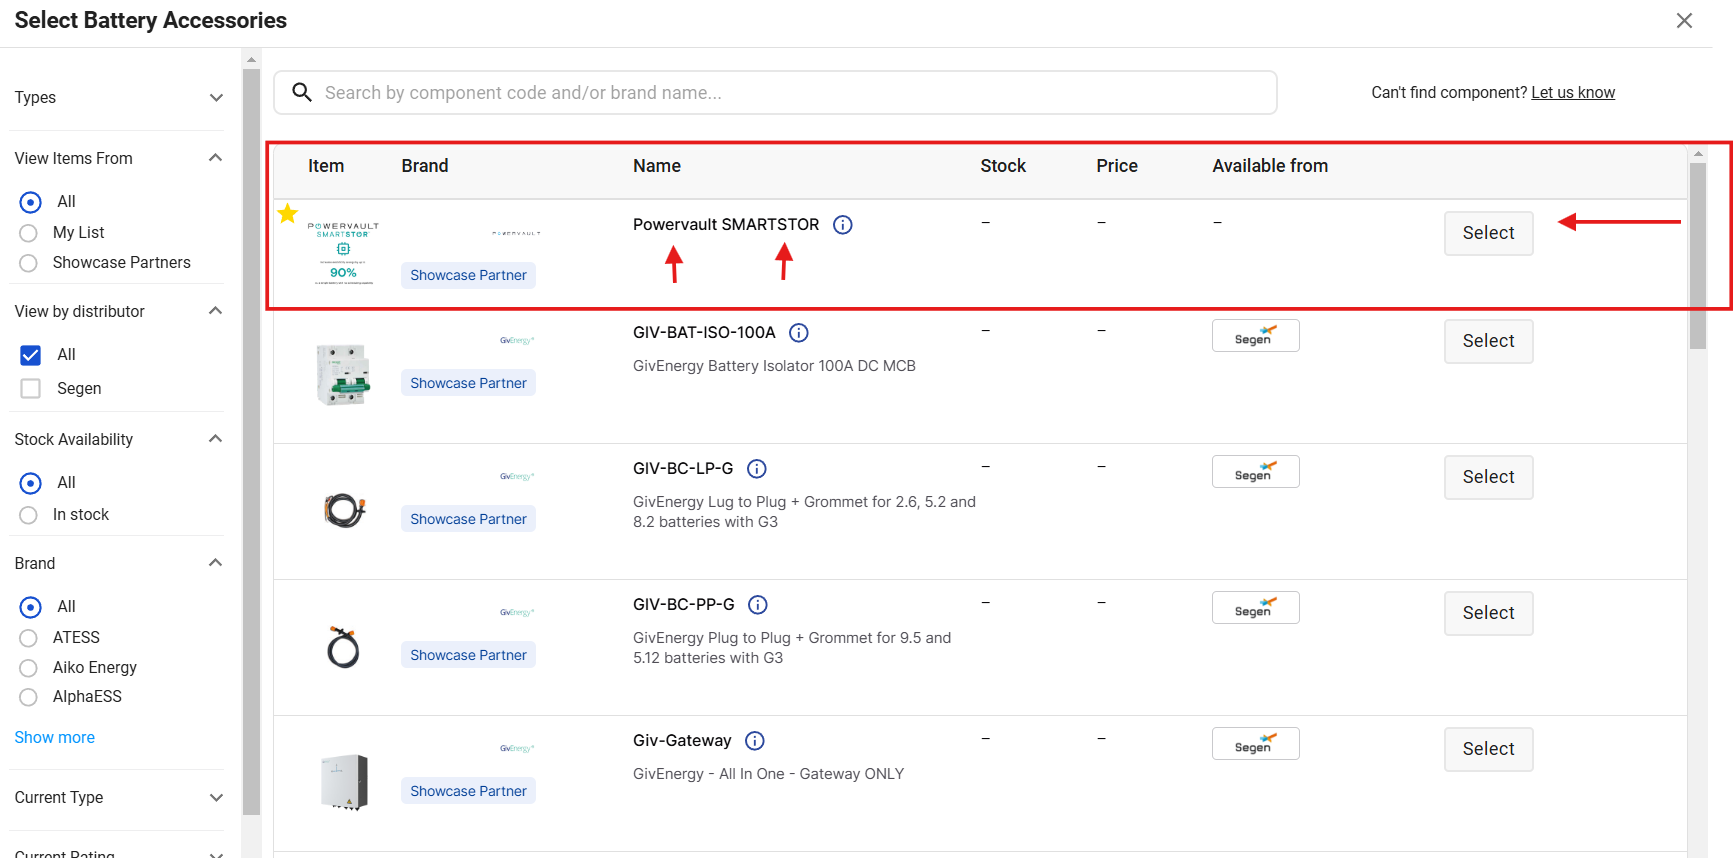This screenshot has height=858, width=1733.
Task: Click GIV-BC-PP-G cable product image
Action: [343, 648]
